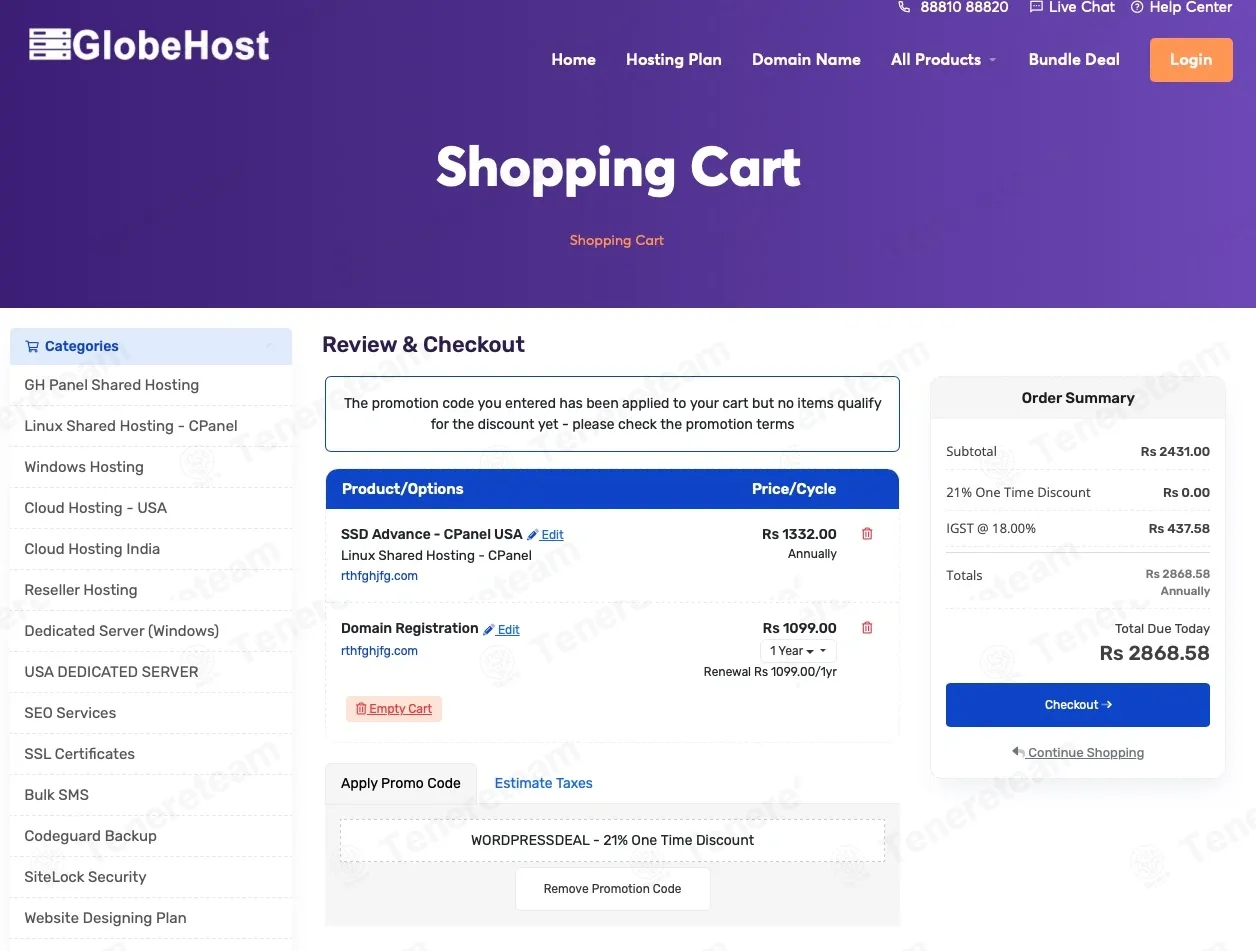Delete SSD Advance hosting item trash icon
Screen dimensions: 1256x951
pos(867,534)
